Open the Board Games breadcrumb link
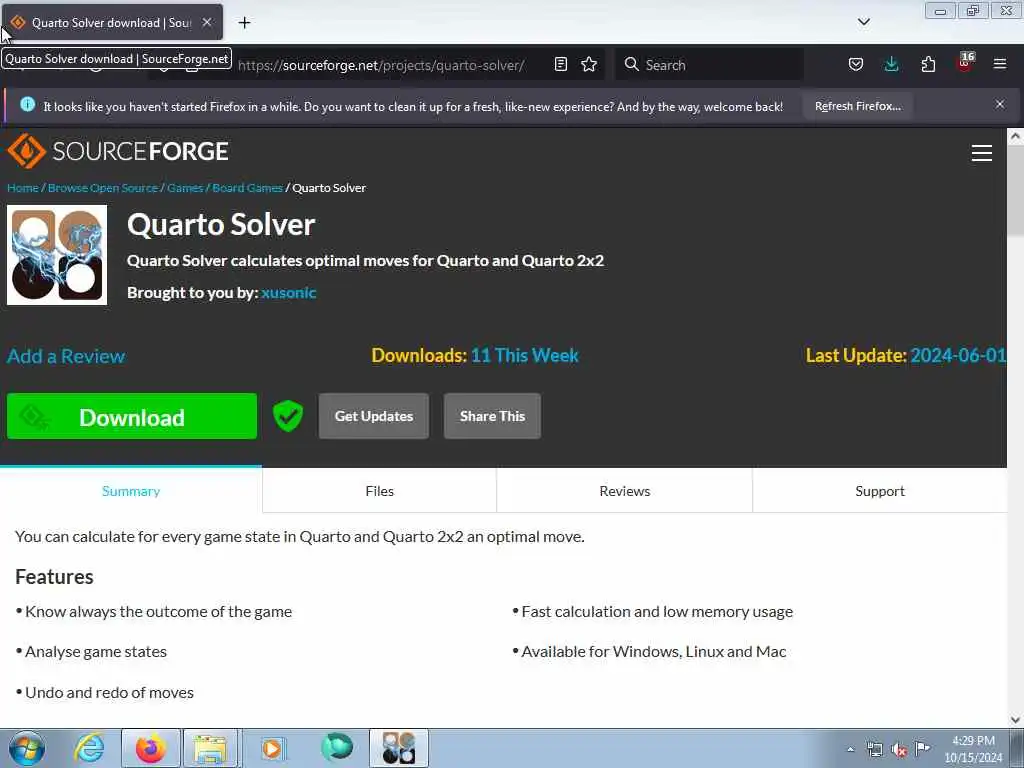The height and width of the screenshot is (768, 1024). (248, 188)
